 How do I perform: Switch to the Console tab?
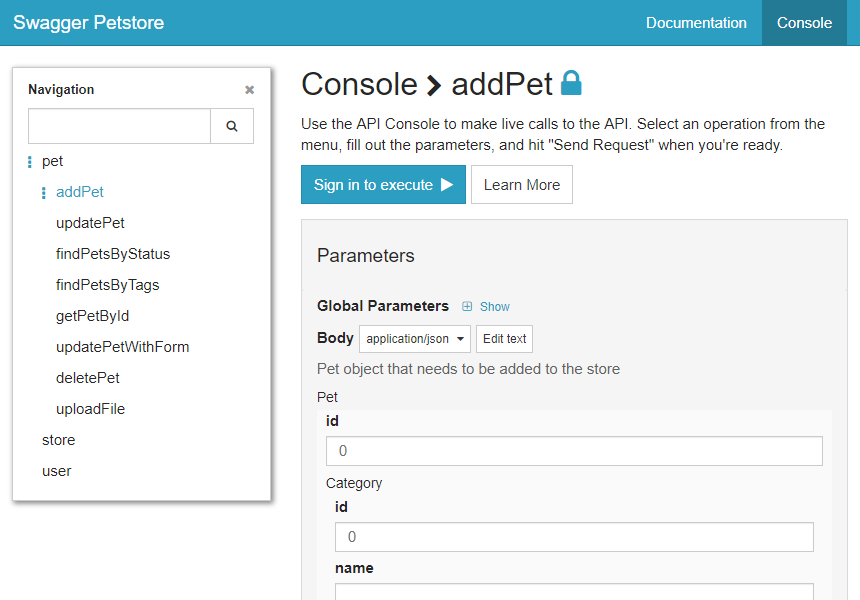pyautogui.click(x=804, y=22)
